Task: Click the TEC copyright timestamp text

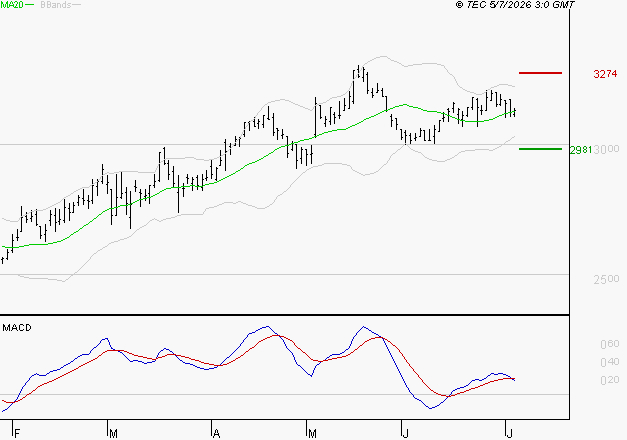Action: (x=515, y=5)
